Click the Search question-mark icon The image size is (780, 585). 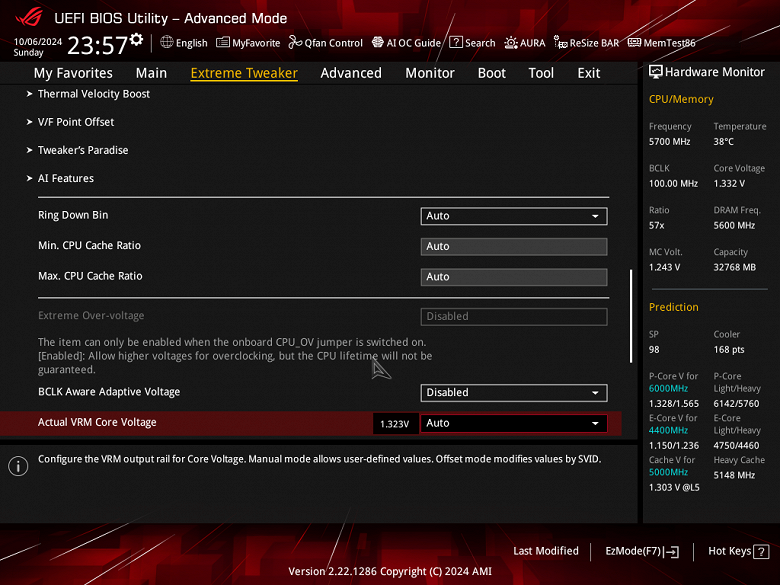[x=456, y=42]
